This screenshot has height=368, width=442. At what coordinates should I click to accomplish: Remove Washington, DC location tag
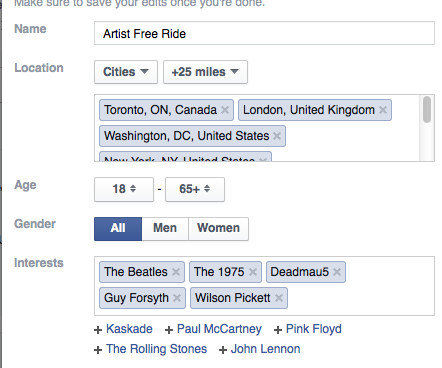pos(277,136)
